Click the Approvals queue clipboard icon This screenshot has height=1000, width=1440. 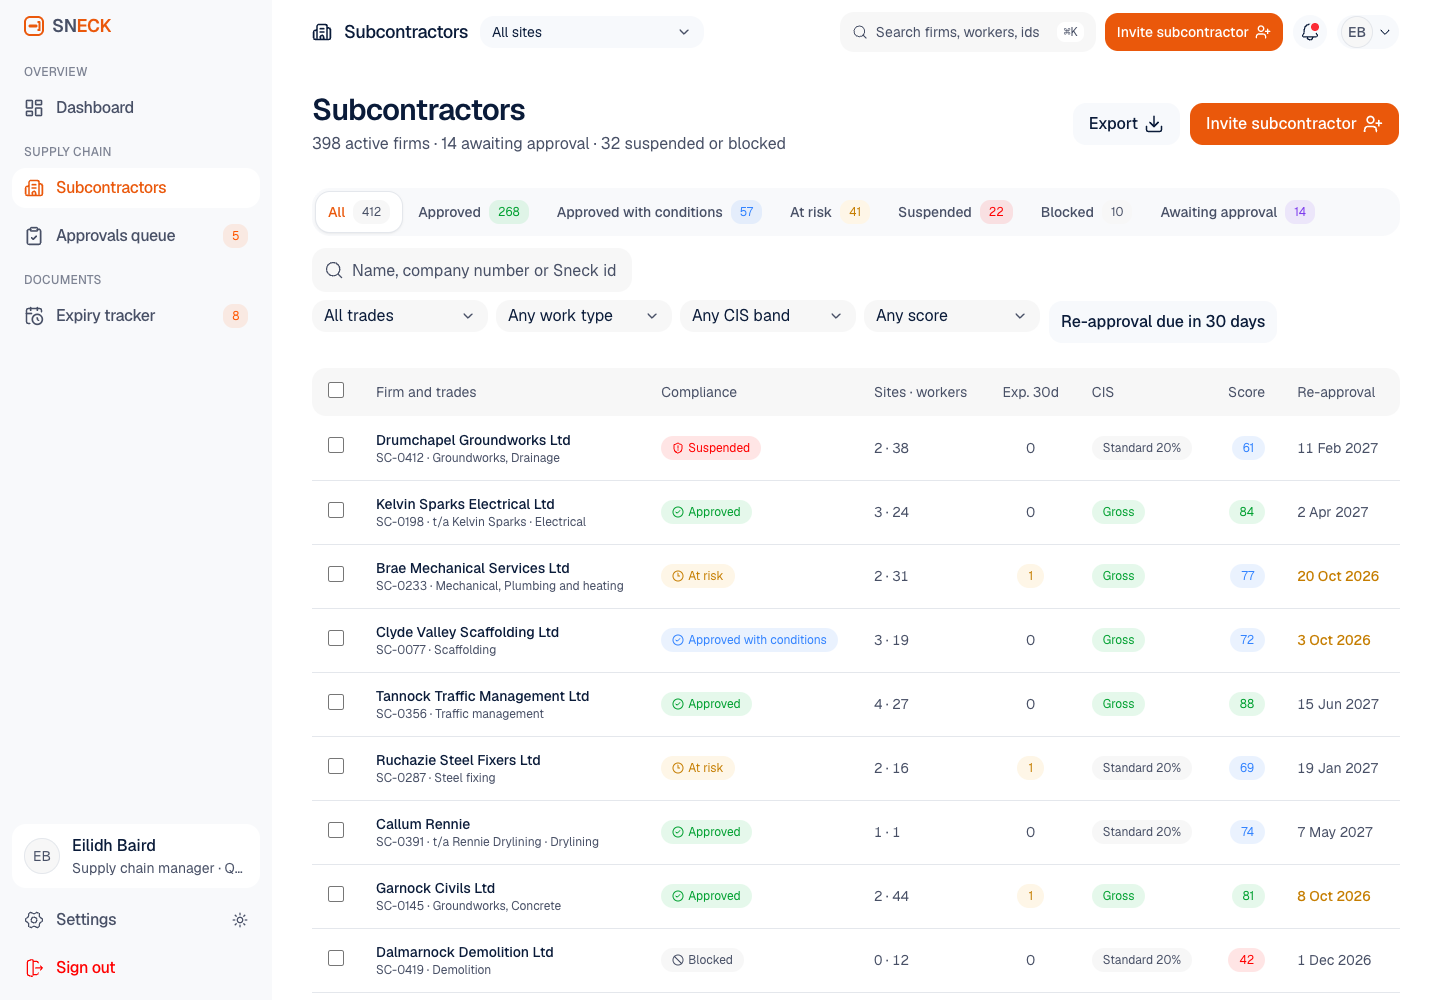coord(34,236)
